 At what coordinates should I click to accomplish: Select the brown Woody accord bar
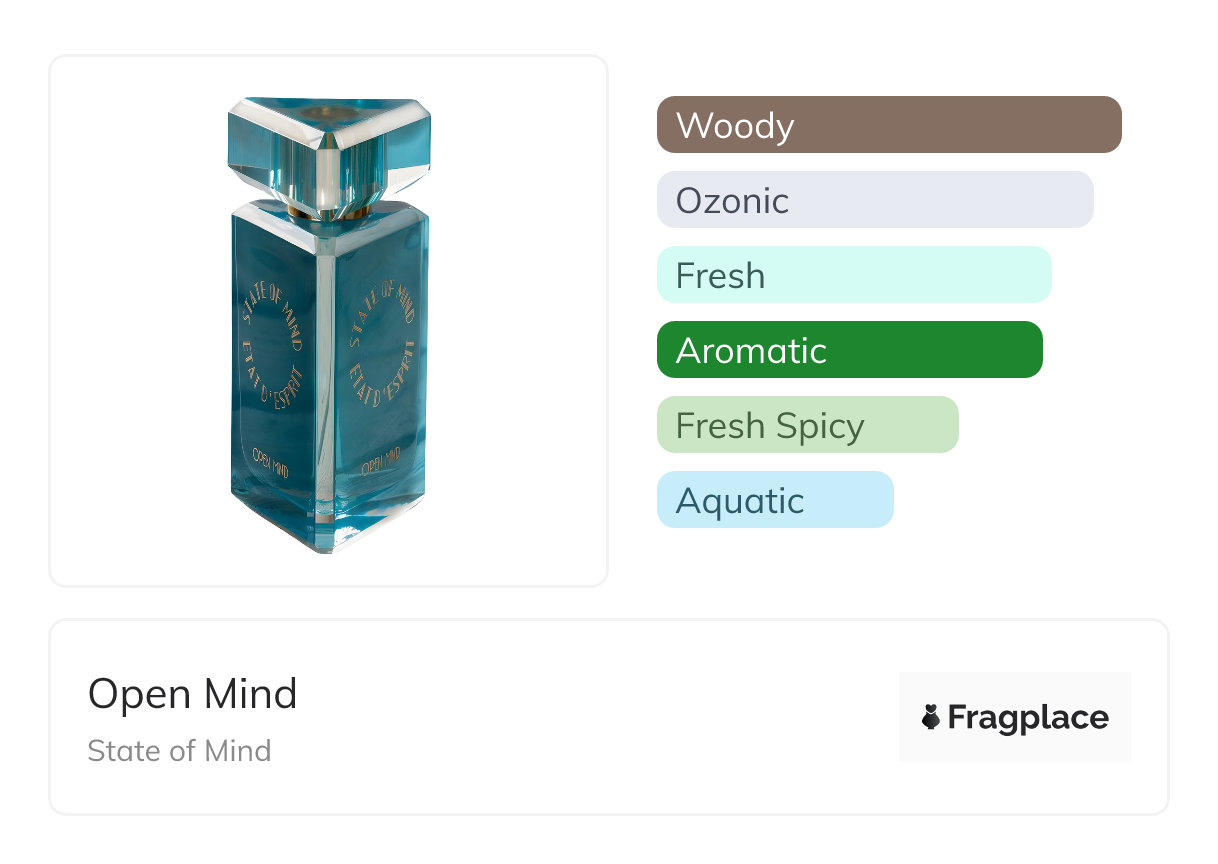888,125
